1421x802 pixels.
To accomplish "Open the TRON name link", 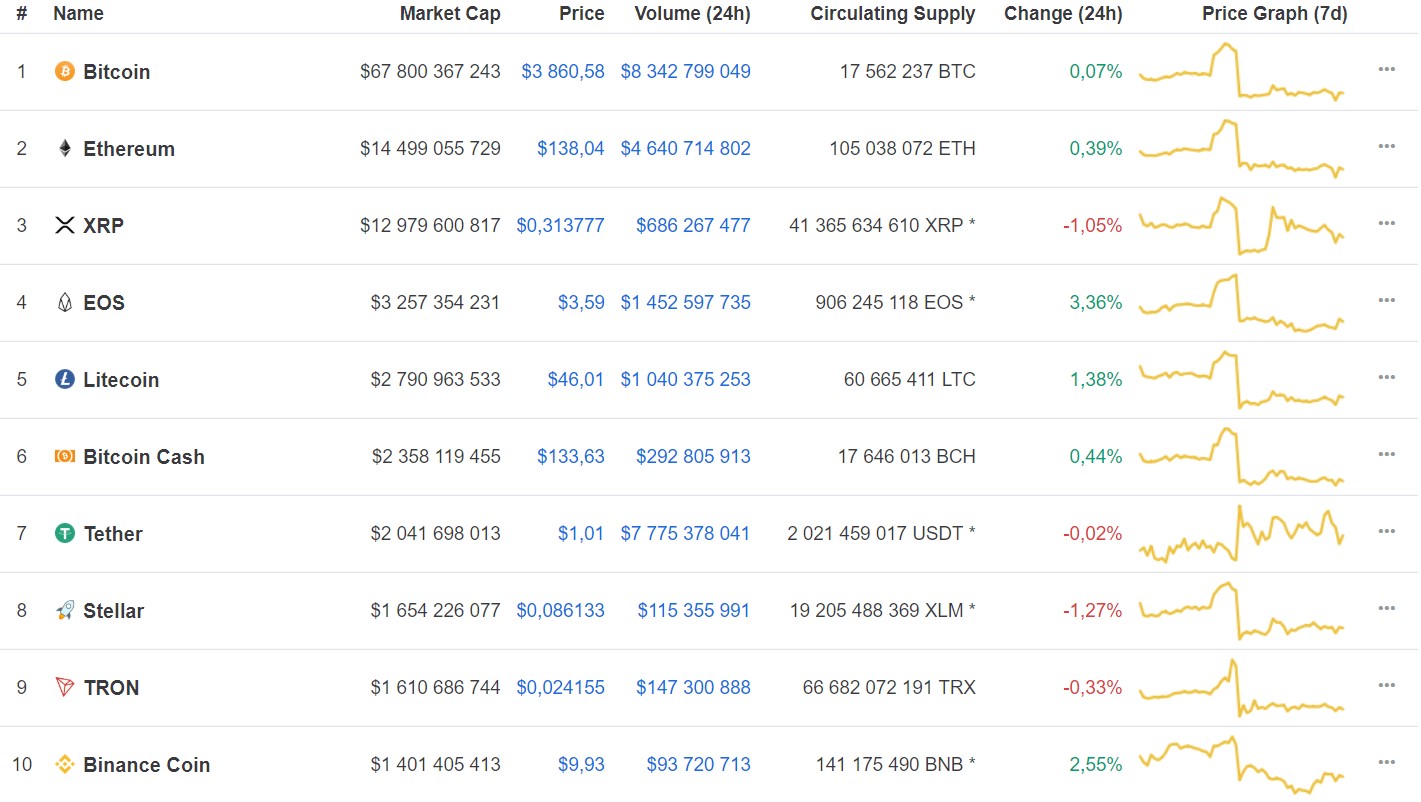I will tap(111, 688).
